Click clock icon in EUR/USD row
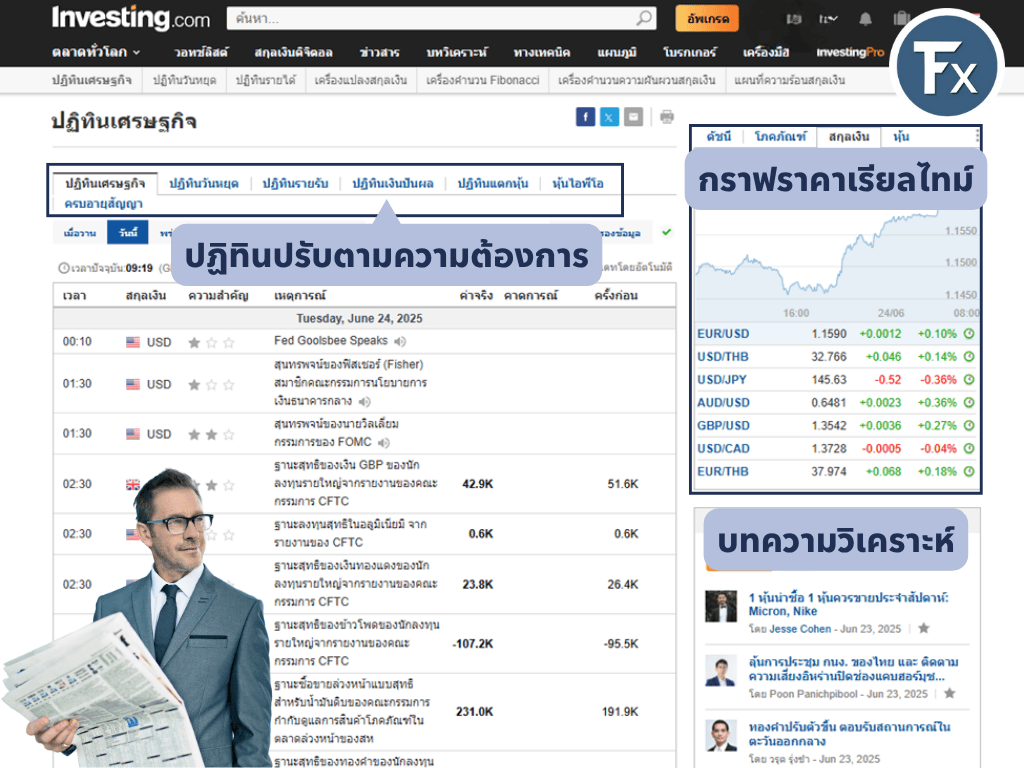The height and width of the screenshot is (768, 1024). 969,333
